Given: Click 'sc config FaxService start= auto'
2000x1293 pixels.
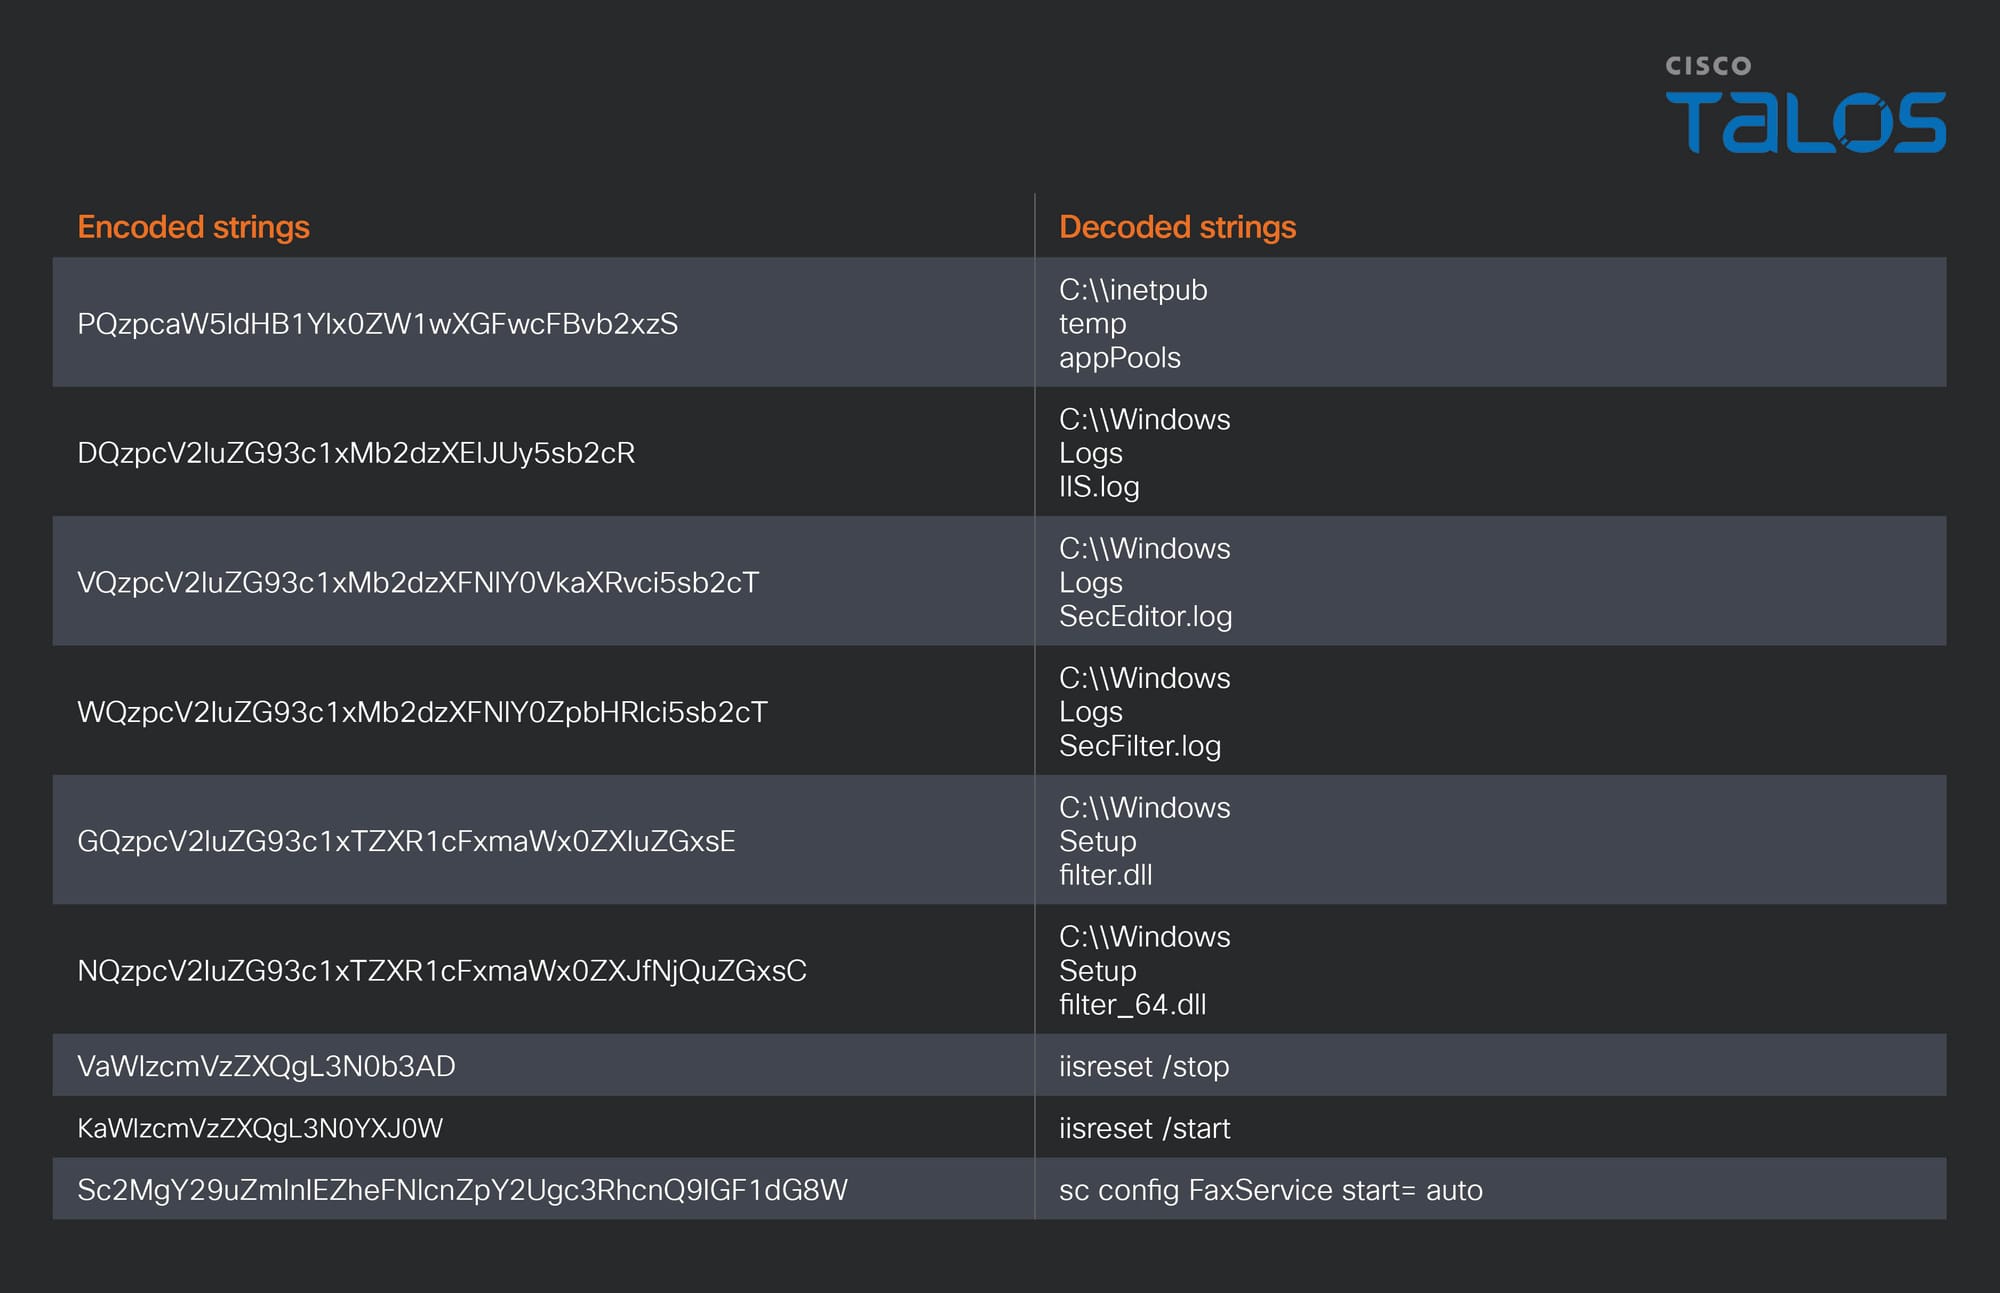Looking at the screenshot, I should (x=1271, y=1191).
